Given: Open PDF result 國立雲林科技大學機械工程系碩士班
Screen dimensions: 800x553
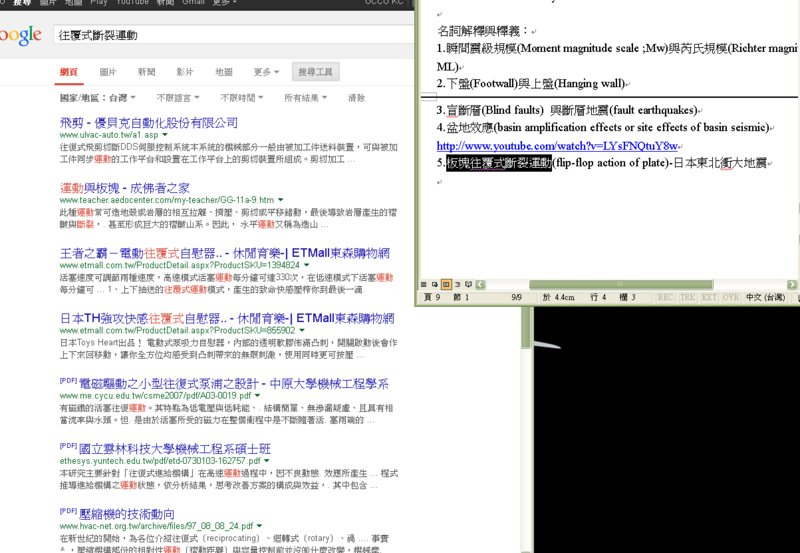Looking at the screenshot, I should [x=174, y=449].
